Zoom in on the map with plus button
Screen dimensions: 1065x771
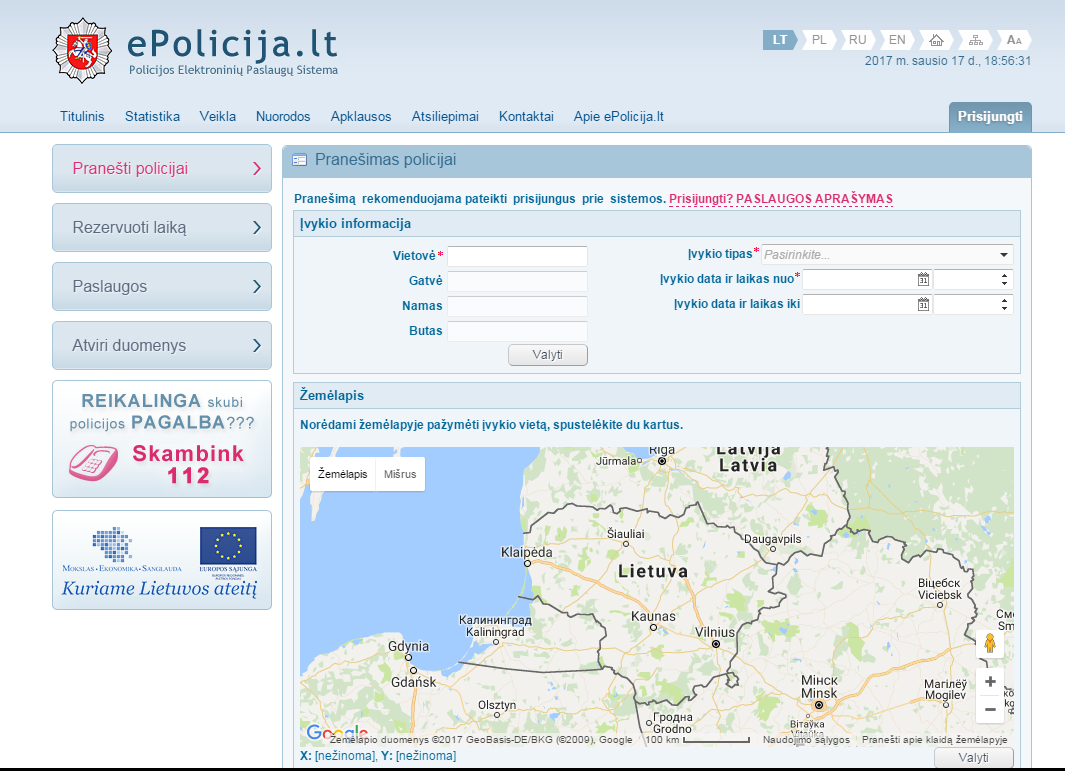point(990,681)
